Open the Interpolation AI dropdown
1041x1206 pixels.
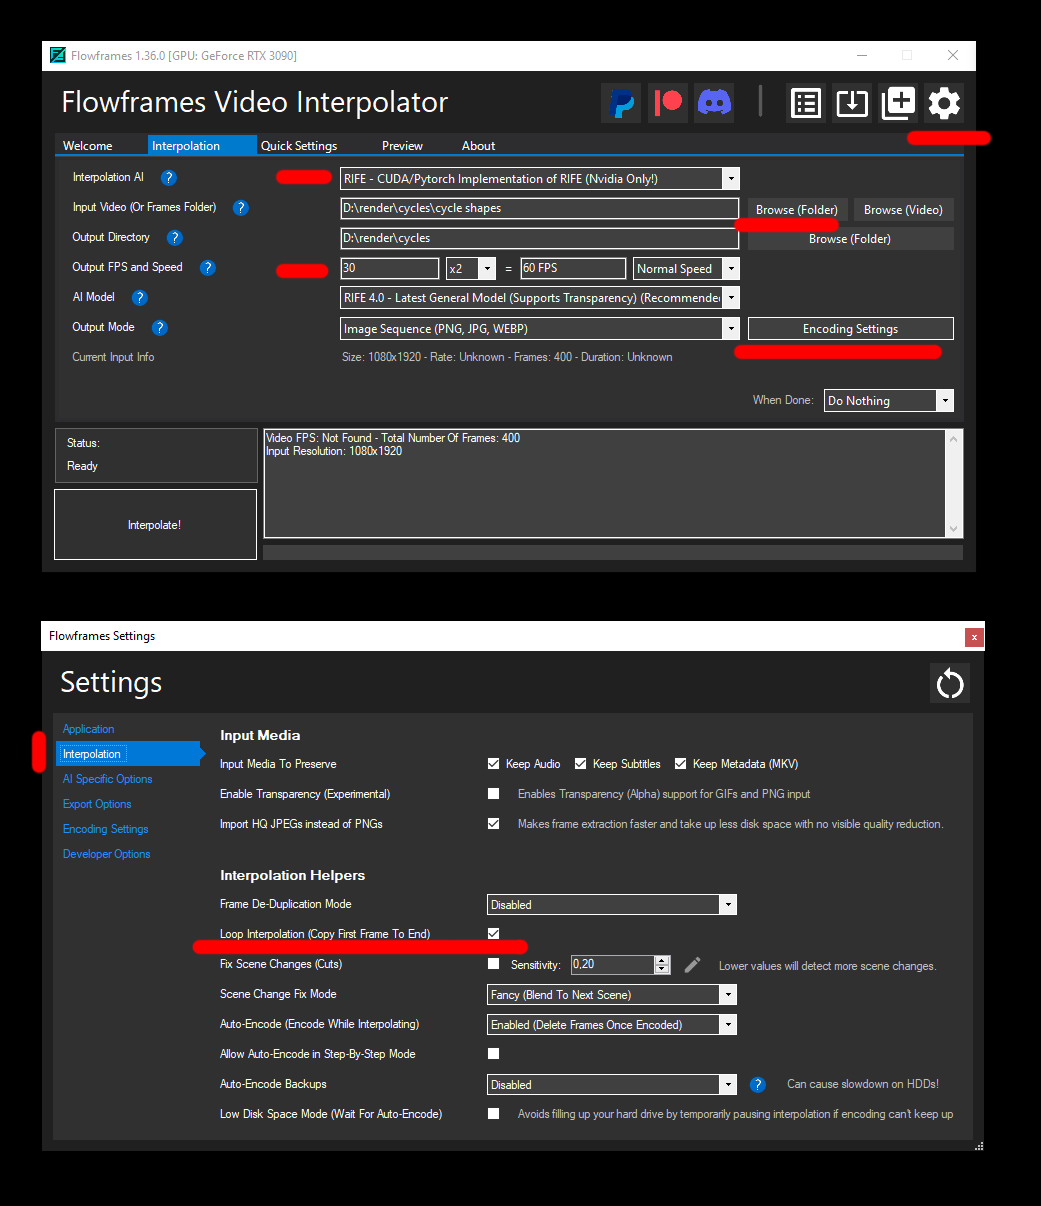[x=540, y=179]
